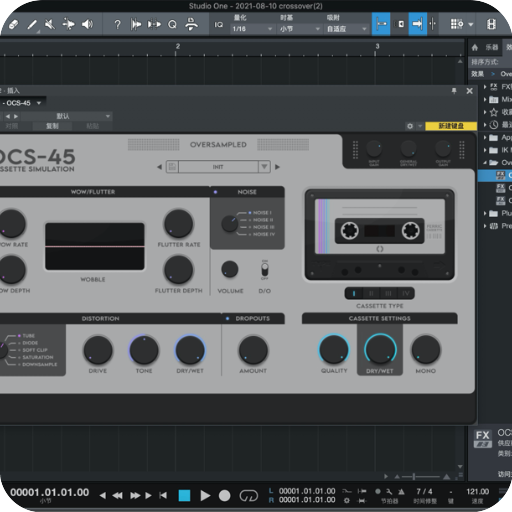Open the 吸附 自适应 snap dropdown
The image size is (512, 512).
coord(347,29)
